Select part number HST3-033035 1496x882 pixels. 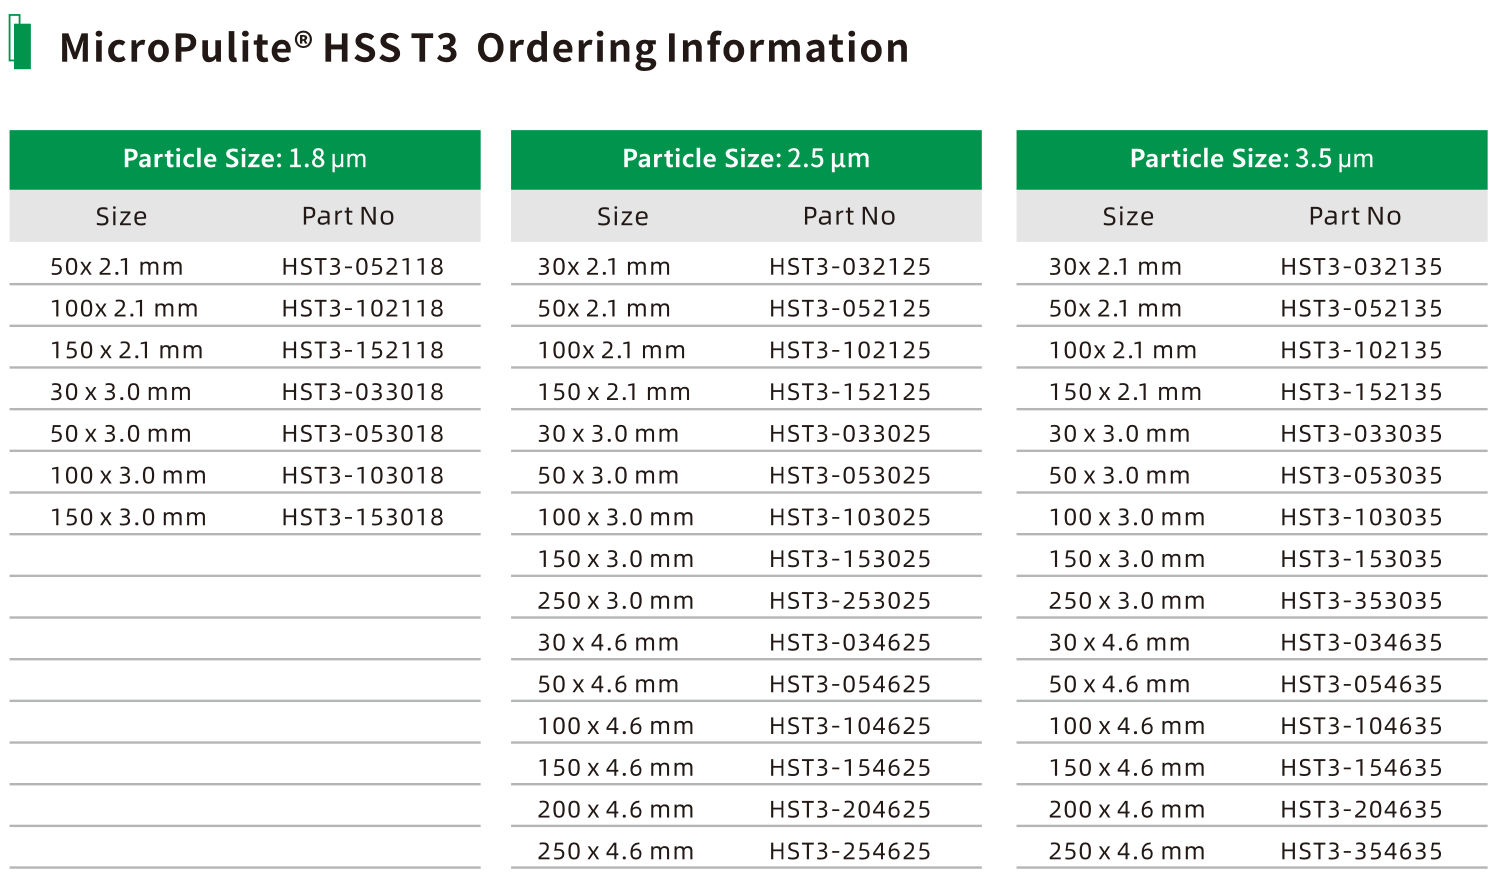click(x=1362, y=434)
